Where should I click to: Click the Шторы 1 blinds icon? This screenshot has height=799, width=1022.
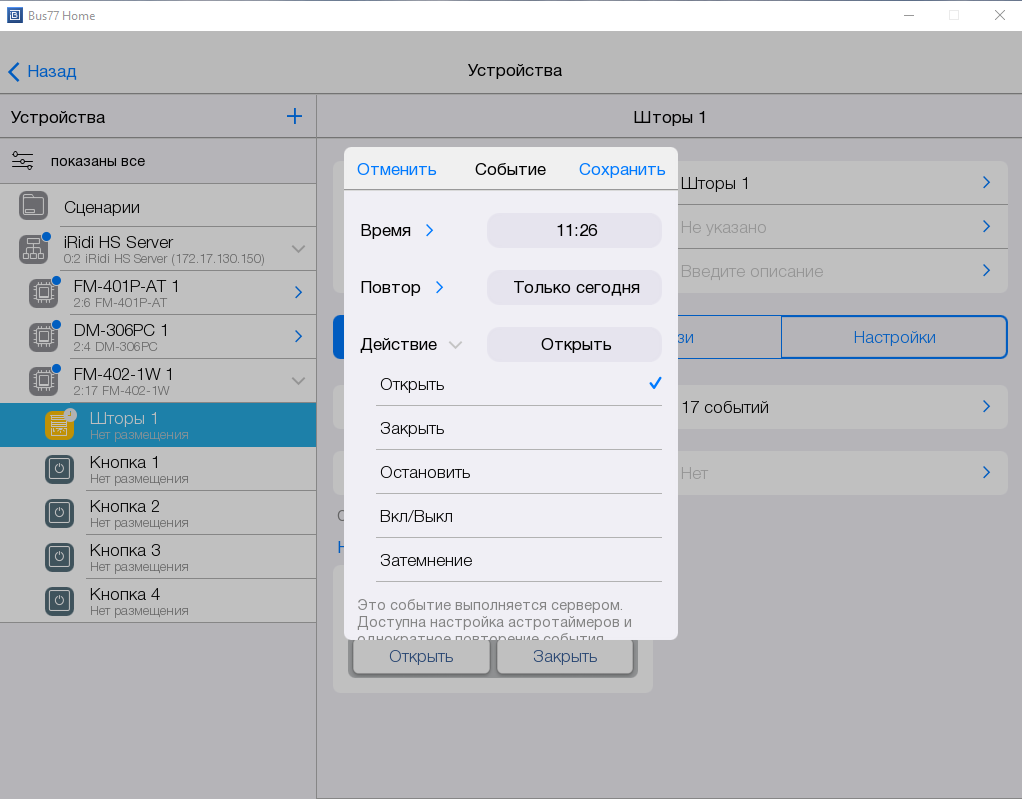coord(59,425)
